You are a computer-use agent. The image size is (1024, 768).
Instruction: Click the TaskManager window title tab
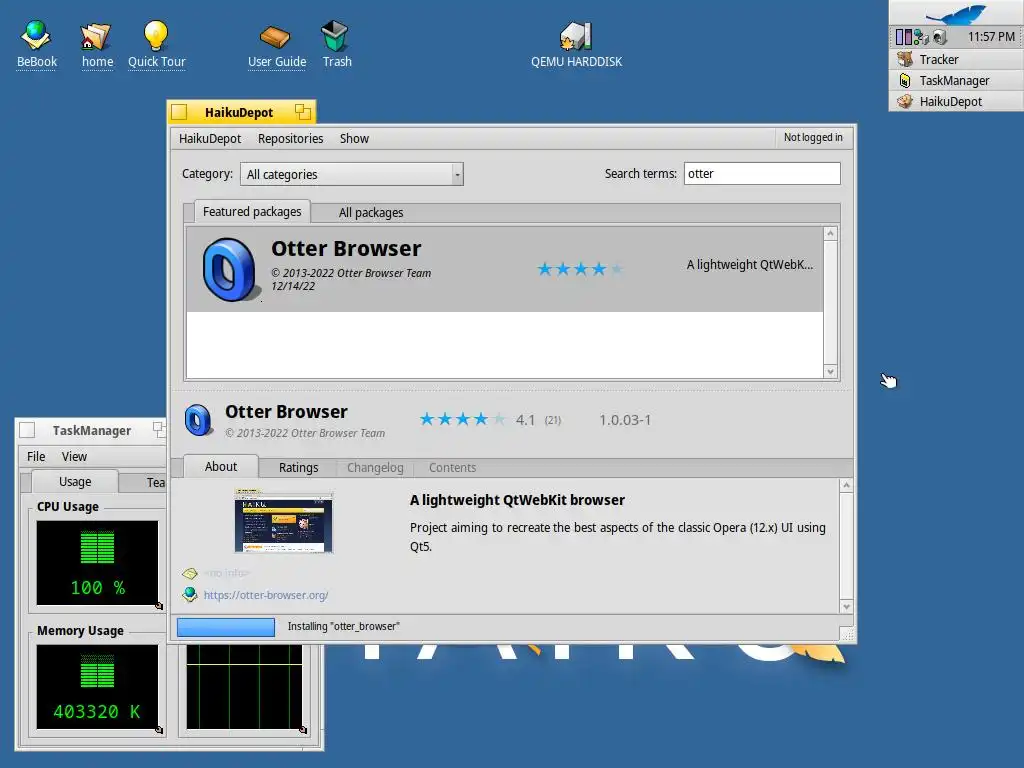pyautogui.click(x=91, y=430)
